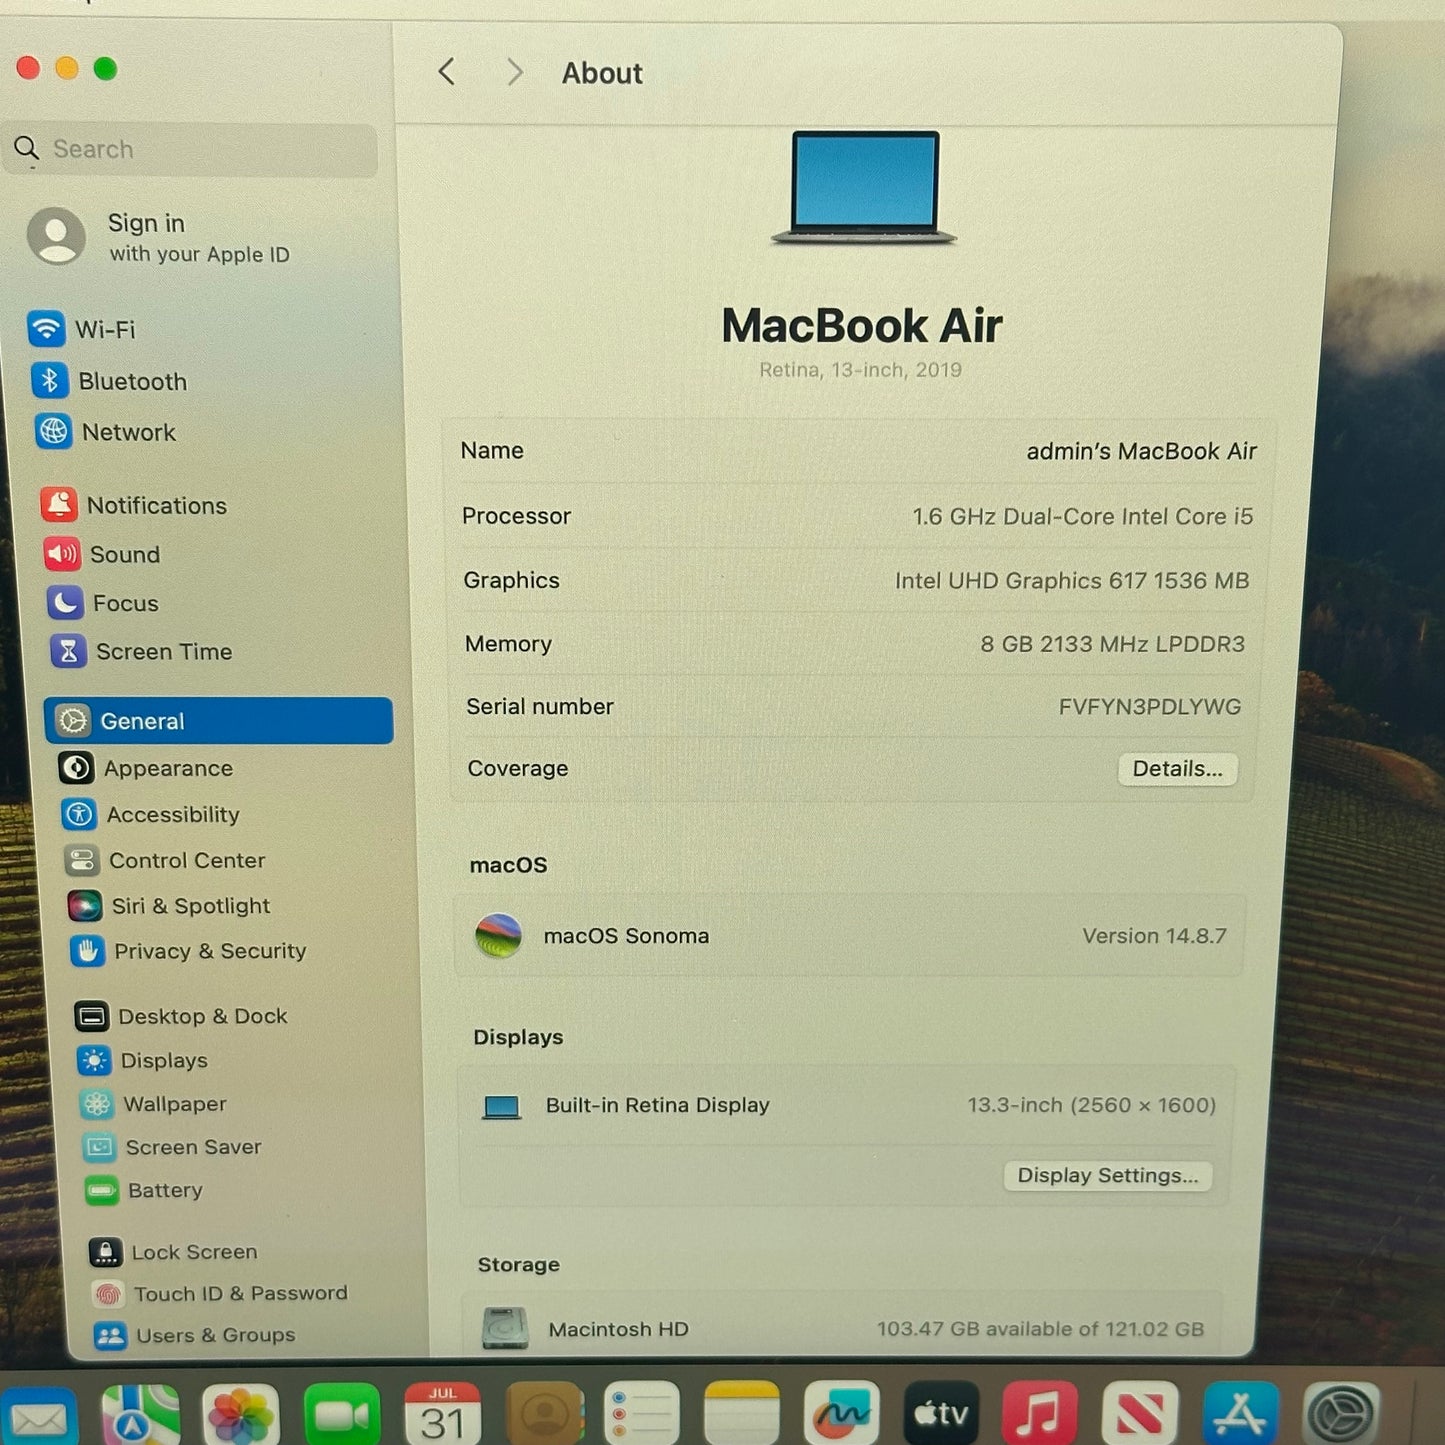Select Privacy & Security label in sidebar

pos(210,950)
